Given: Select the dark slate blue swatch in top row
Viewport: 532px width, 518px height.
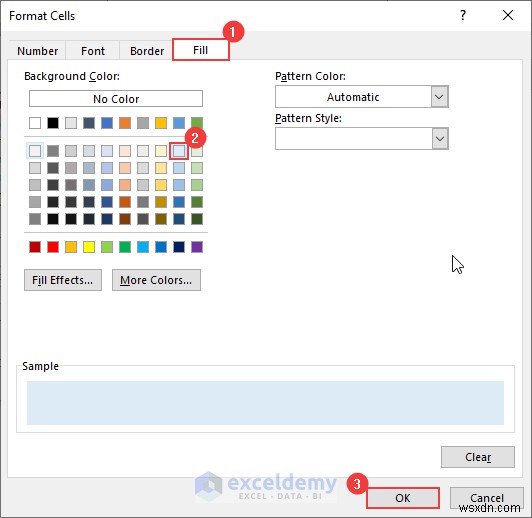Looking at the screenshot, I should coord(89,123).
